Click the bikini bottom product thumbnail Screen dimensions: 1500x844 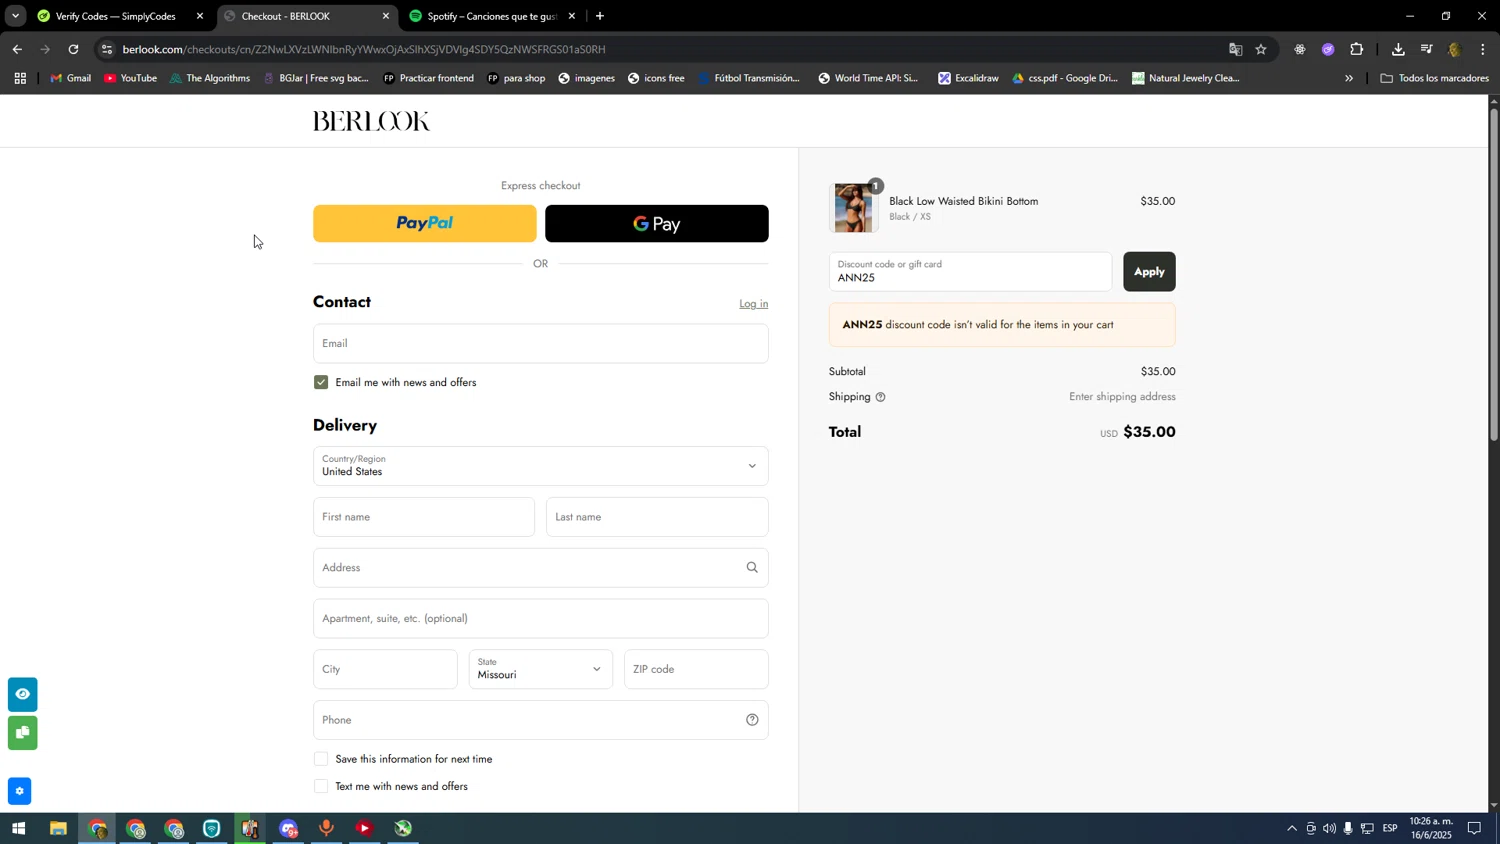click(853, 208)
